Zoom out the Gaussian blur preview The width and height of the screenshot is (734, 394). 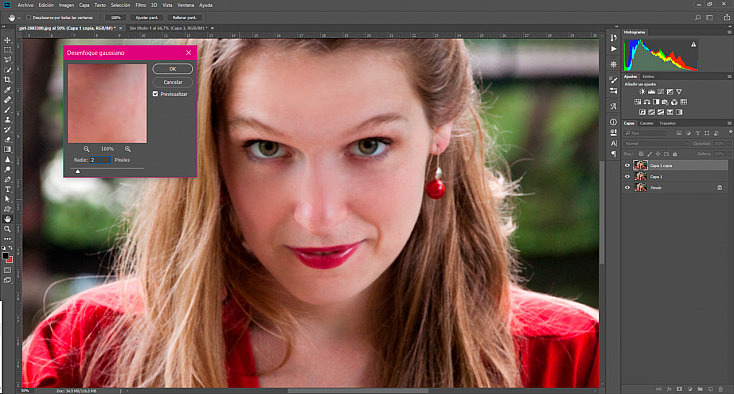point(87,149)
